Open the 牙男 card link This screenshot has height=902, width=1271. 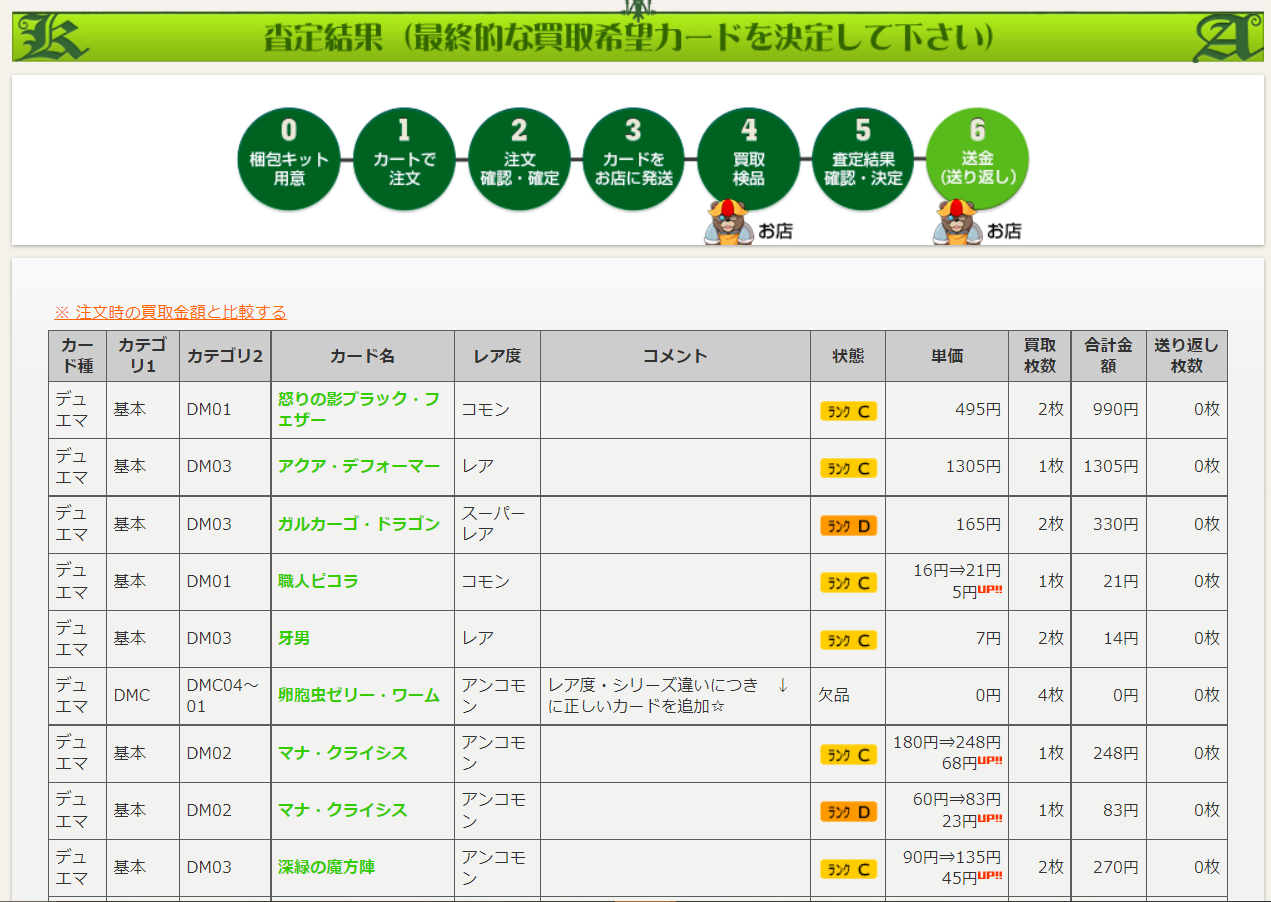coord(294,638)
